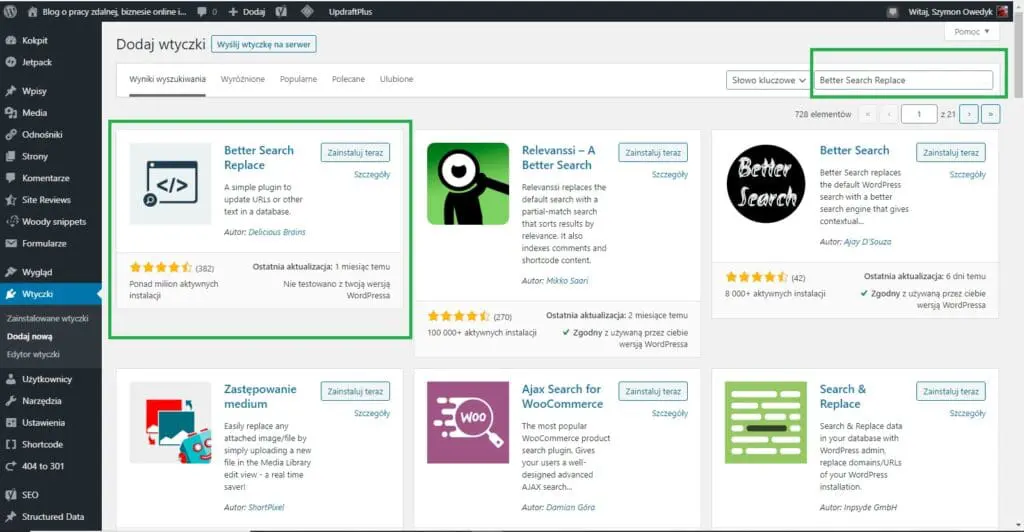Click the Wtyczki plug icon

tap(10, 294)
